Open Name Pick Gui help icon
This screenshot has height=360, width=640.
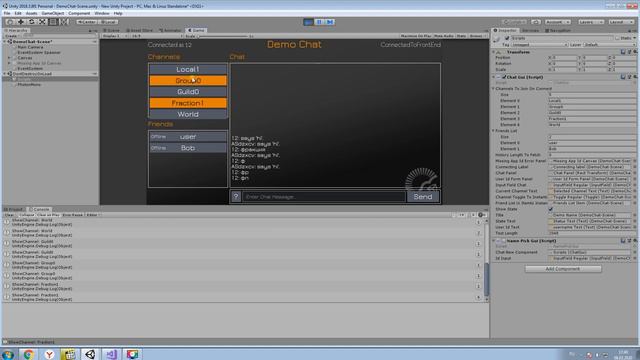point(623,241)
